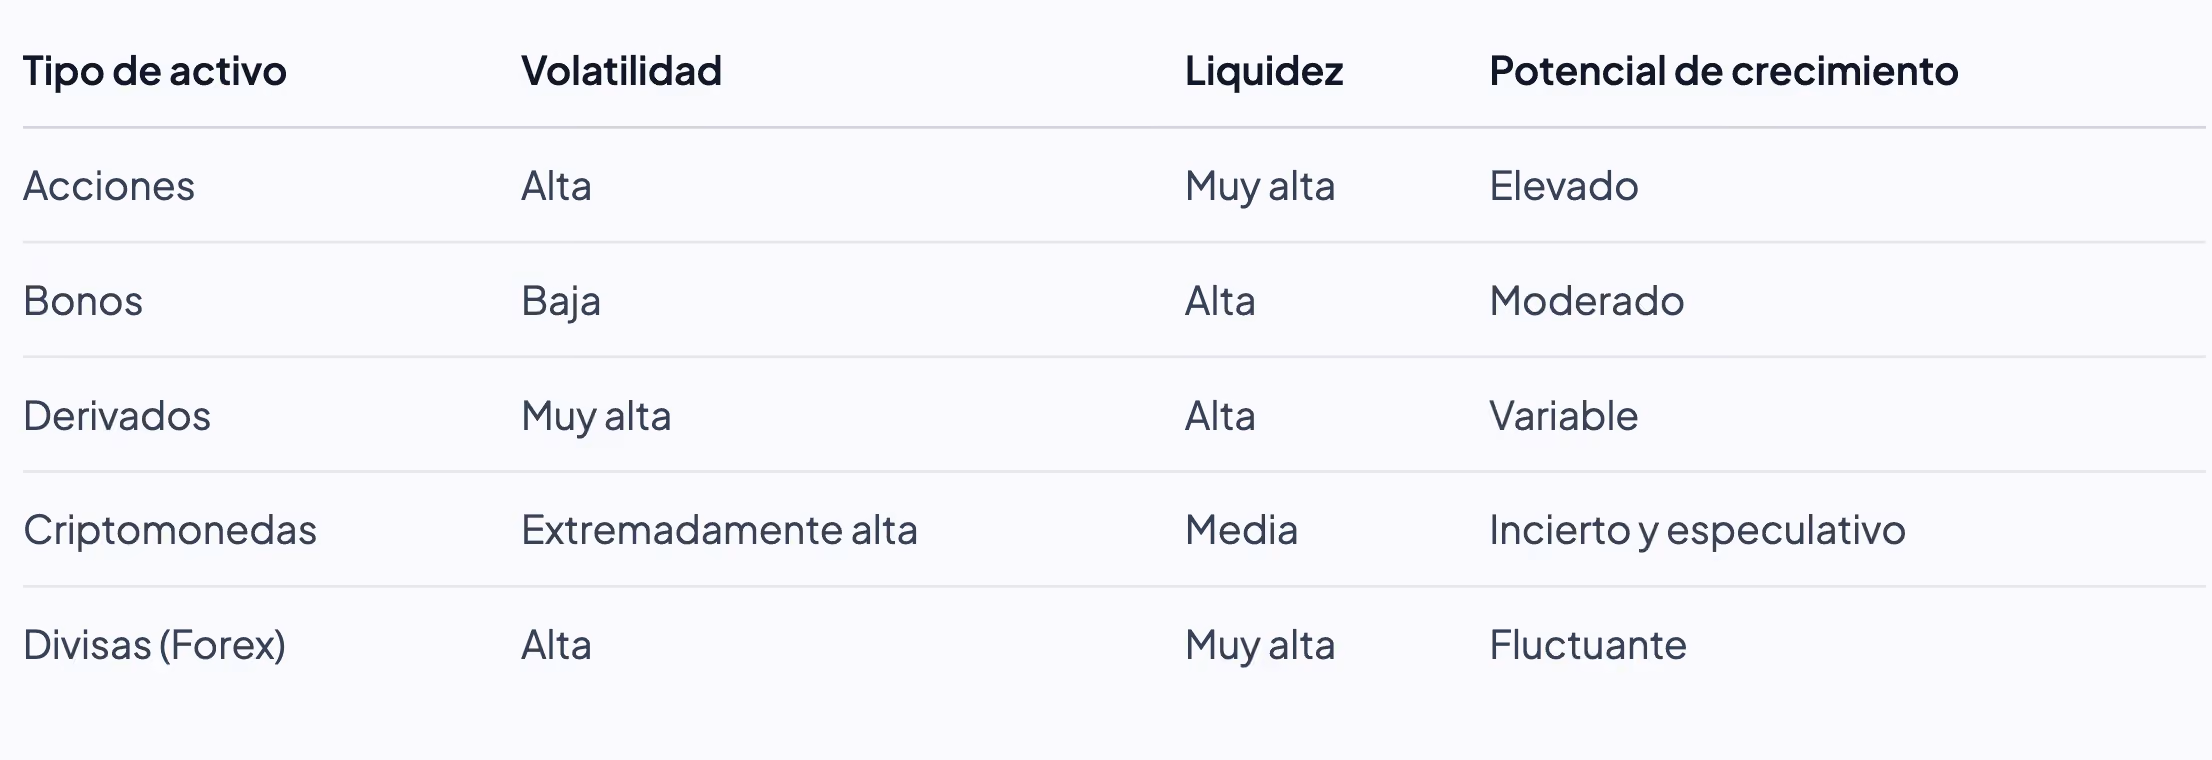The image size is (2212, 760).
Task: Click 'Muy alta' liquidity cell for Acciones
Action: (x=1260, y=186)
